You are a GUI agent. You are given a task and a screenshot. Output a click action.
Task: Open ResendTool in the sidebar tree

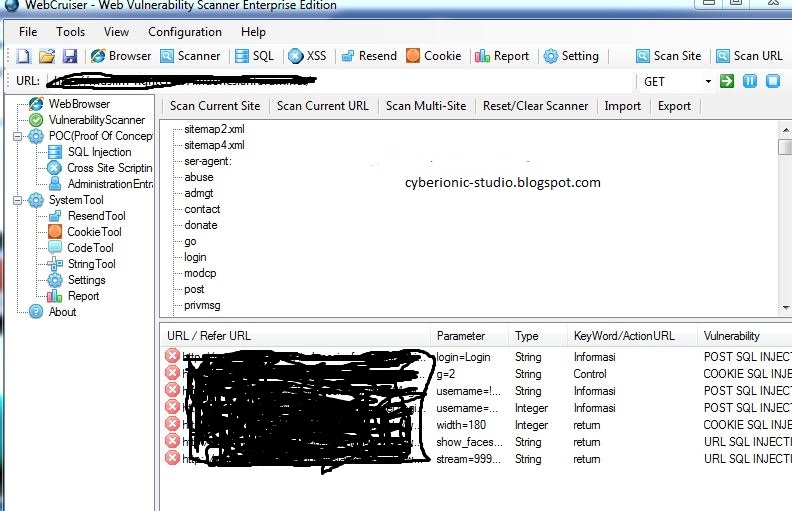pos(96,216)
